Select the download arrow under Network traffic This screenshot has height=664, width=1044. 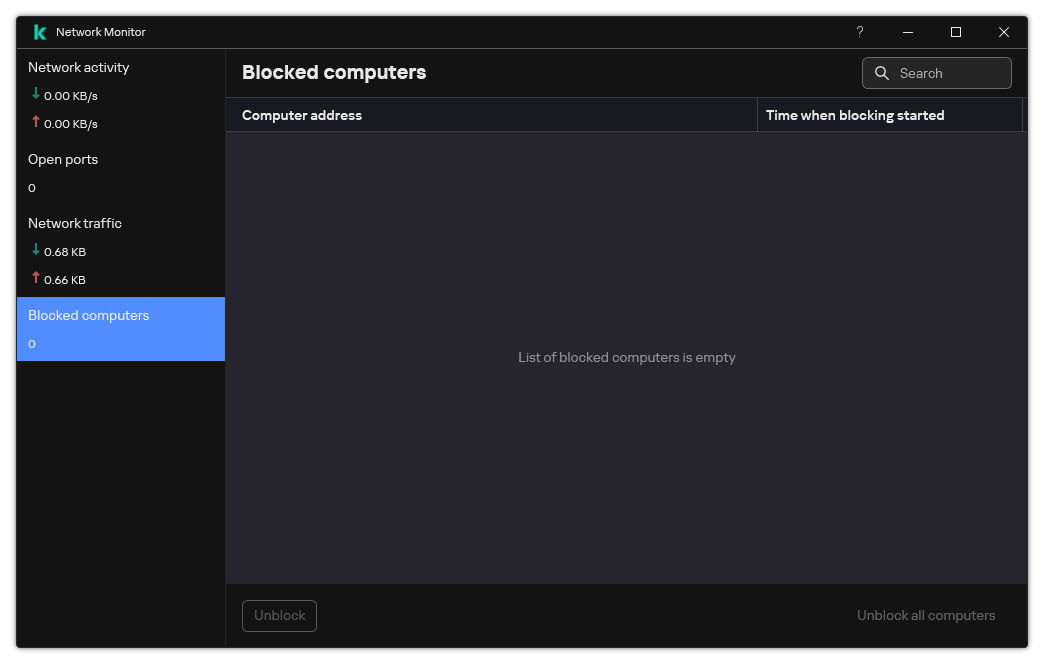(34, 251)
